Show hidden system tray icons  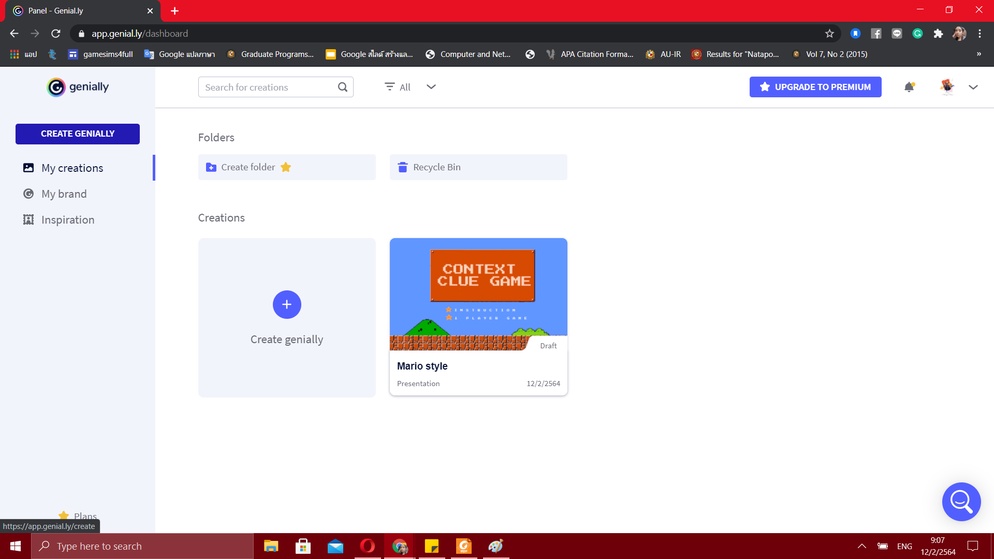pos(862,546)
